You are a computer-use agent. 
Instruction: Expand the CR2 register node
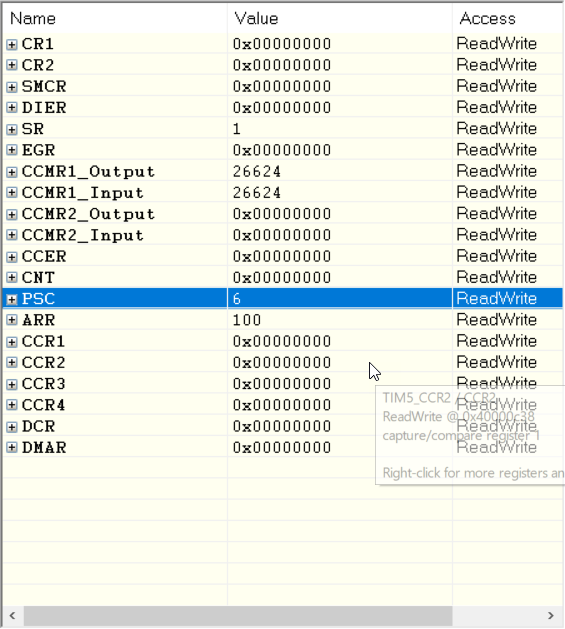coord(12,65)
